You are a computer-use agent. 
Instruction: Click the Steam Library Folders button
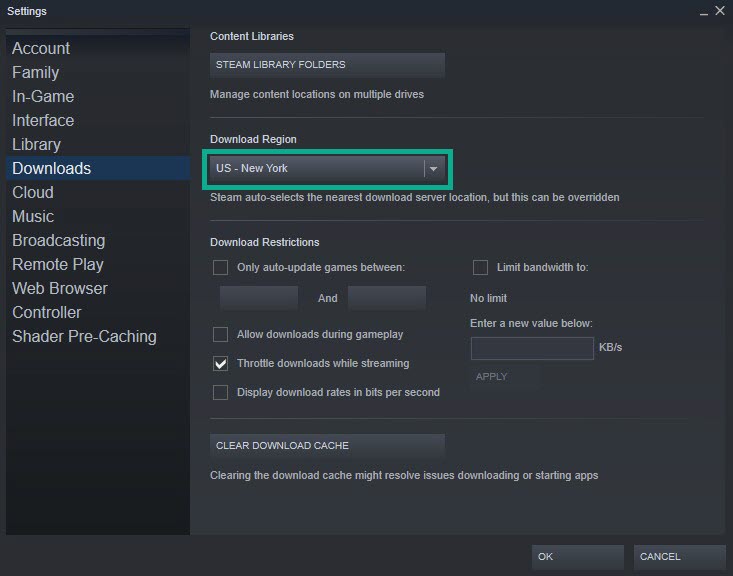tap(327, 65)
